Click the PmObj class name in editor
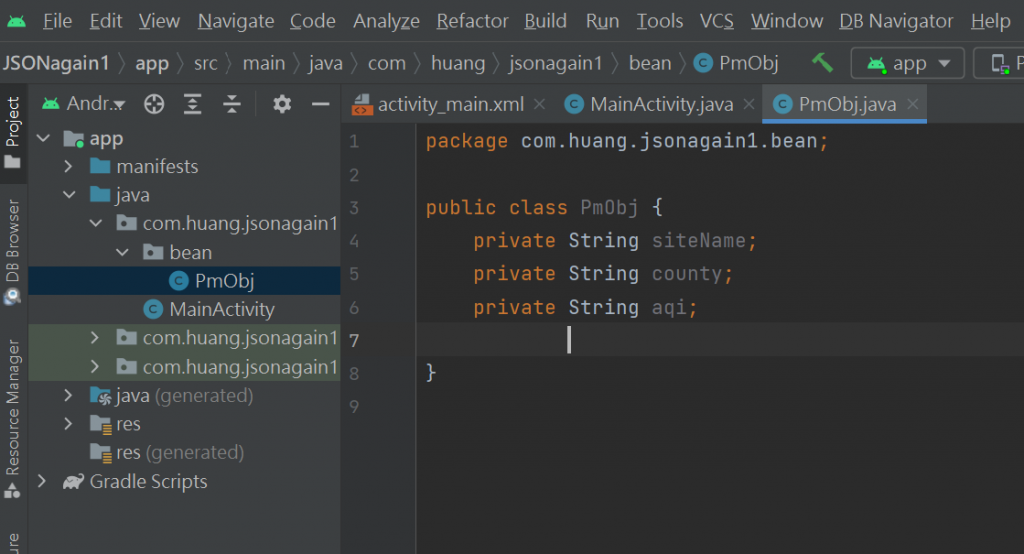This screenshot has width=1024, height=554. 609,208
